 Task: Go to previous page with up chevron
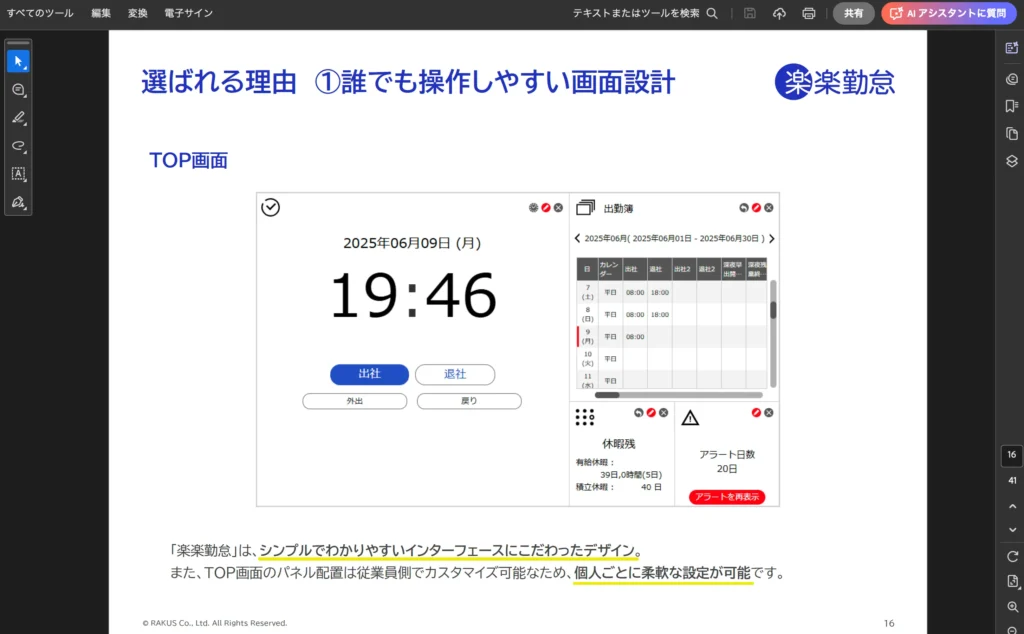click(1012, 506)
